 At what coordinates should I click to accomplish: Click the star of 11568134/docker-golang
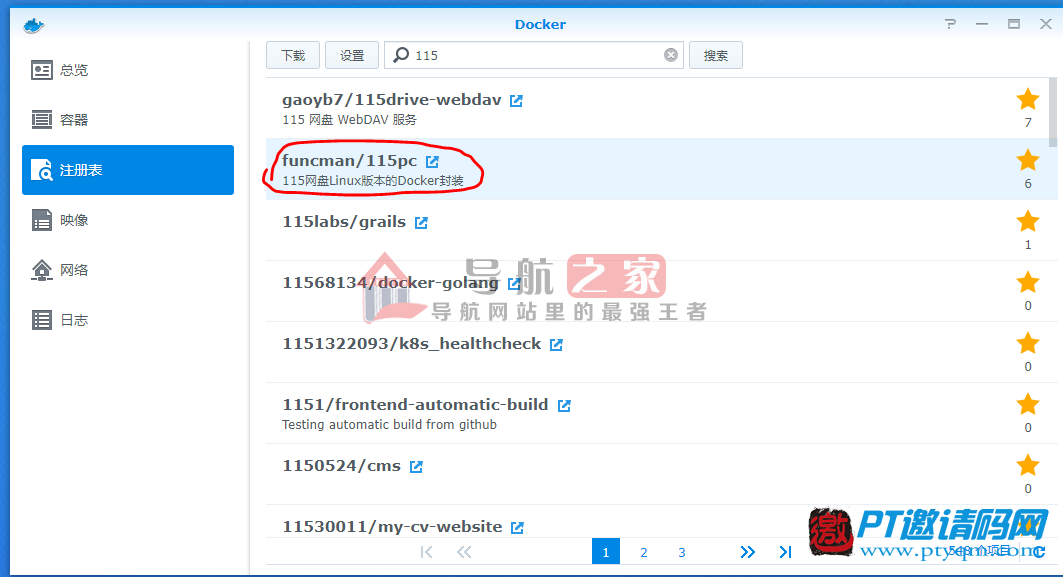pyautogui.click(x=1028, y=282)
